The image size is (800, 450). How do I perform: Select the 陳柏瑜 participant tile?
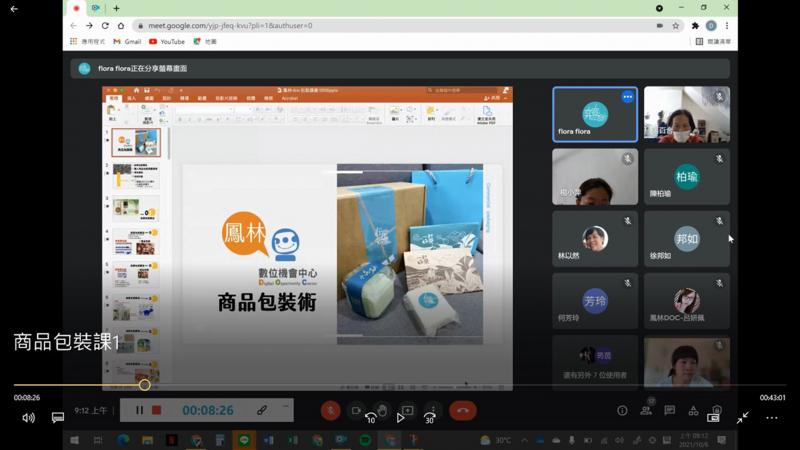(687, 177)
